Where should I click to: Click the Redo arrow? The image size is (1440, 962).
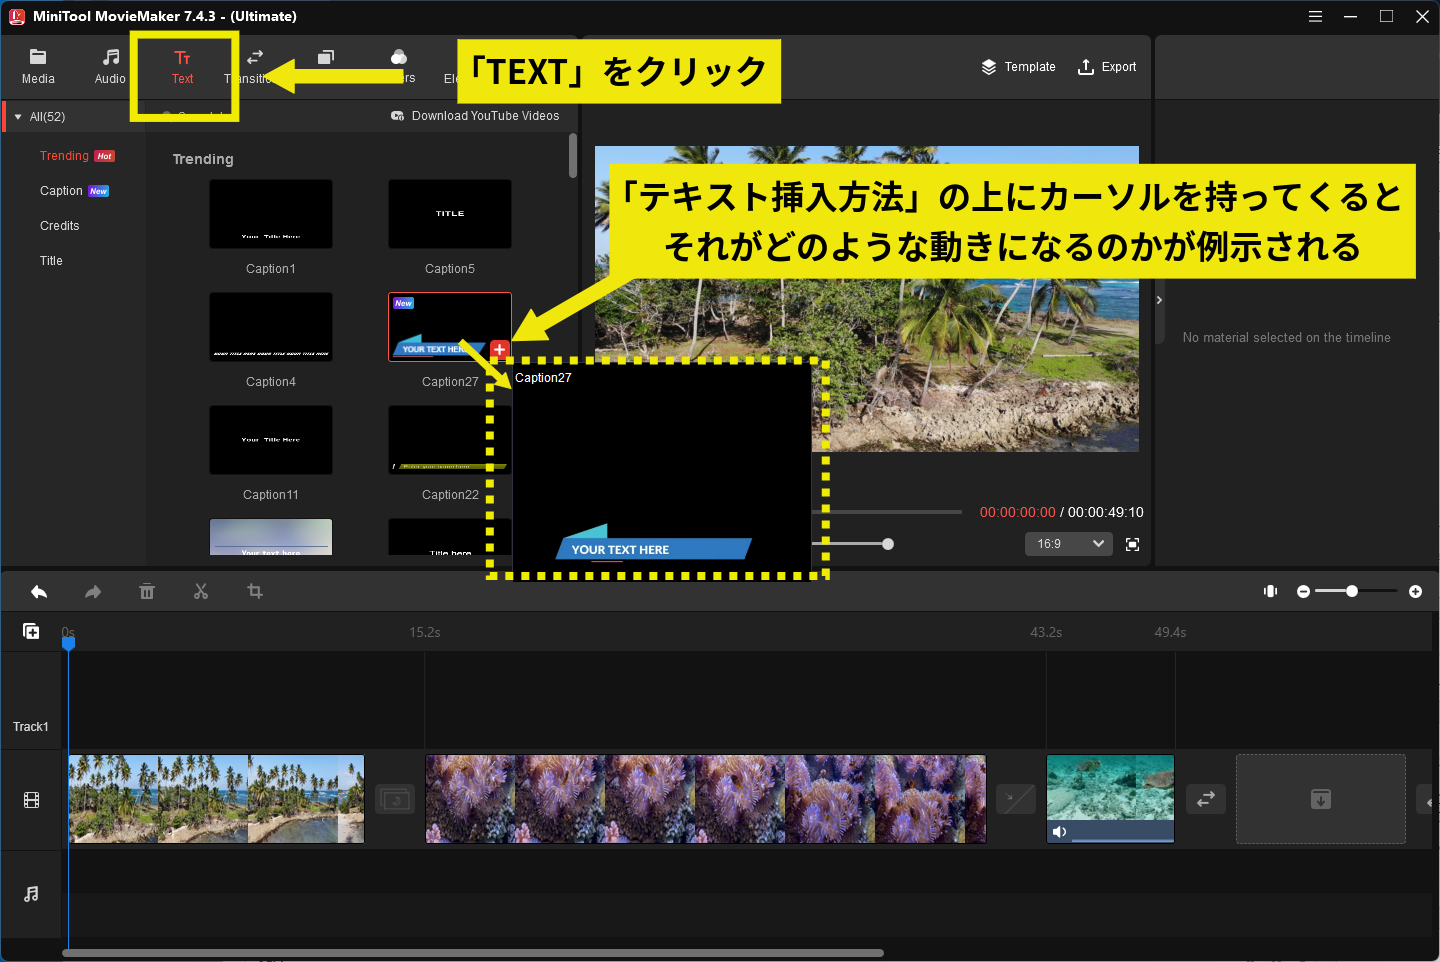(93, 592)
